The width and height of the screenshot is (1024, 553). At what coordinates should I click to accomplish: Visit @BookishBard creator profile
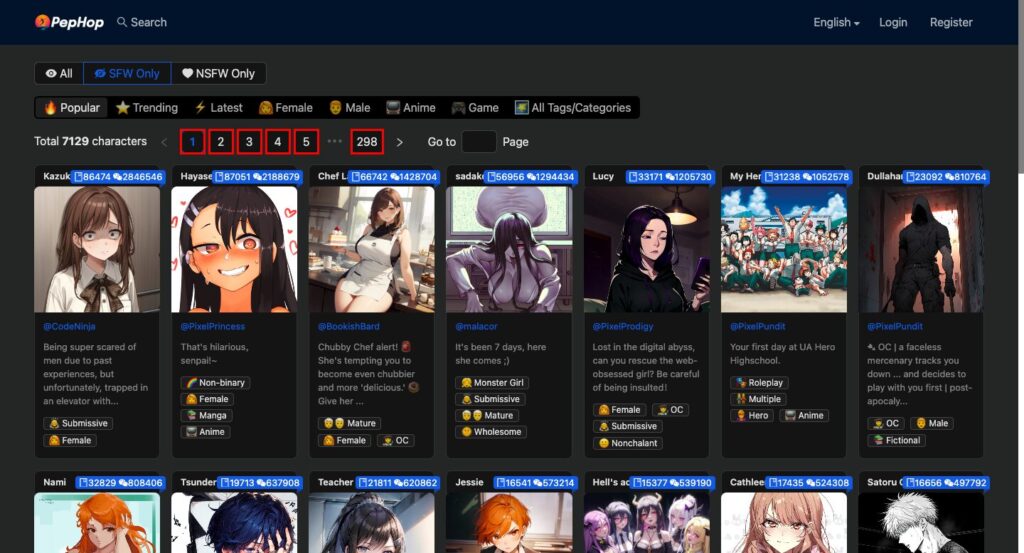[x=349, y=326]
